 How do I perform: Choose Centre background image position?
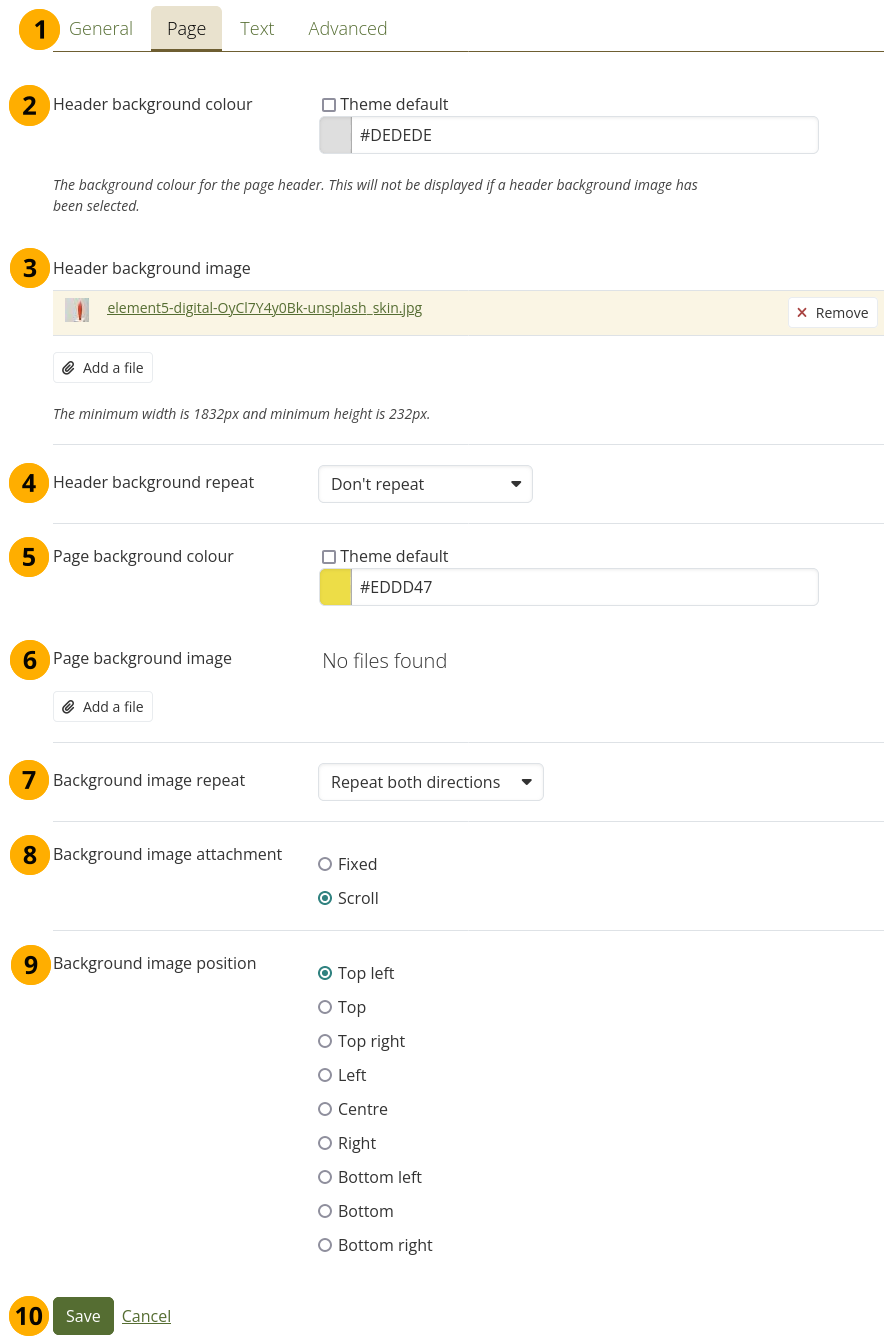325,1109
